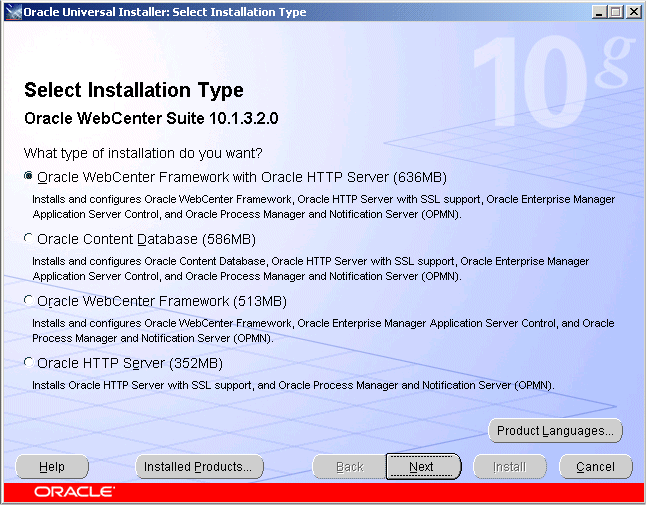Click the Oracle logo in the red footer
Viewport: 646px width, 505px height.
[74, 492]
